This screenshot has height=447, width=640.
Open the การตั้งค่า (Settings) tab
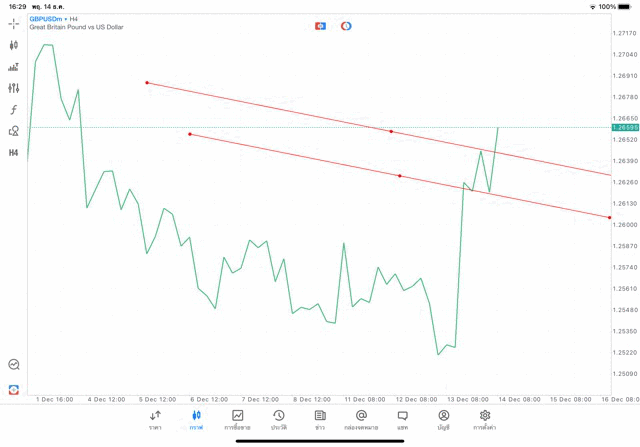pyautogui.click(x=485, y=419)
